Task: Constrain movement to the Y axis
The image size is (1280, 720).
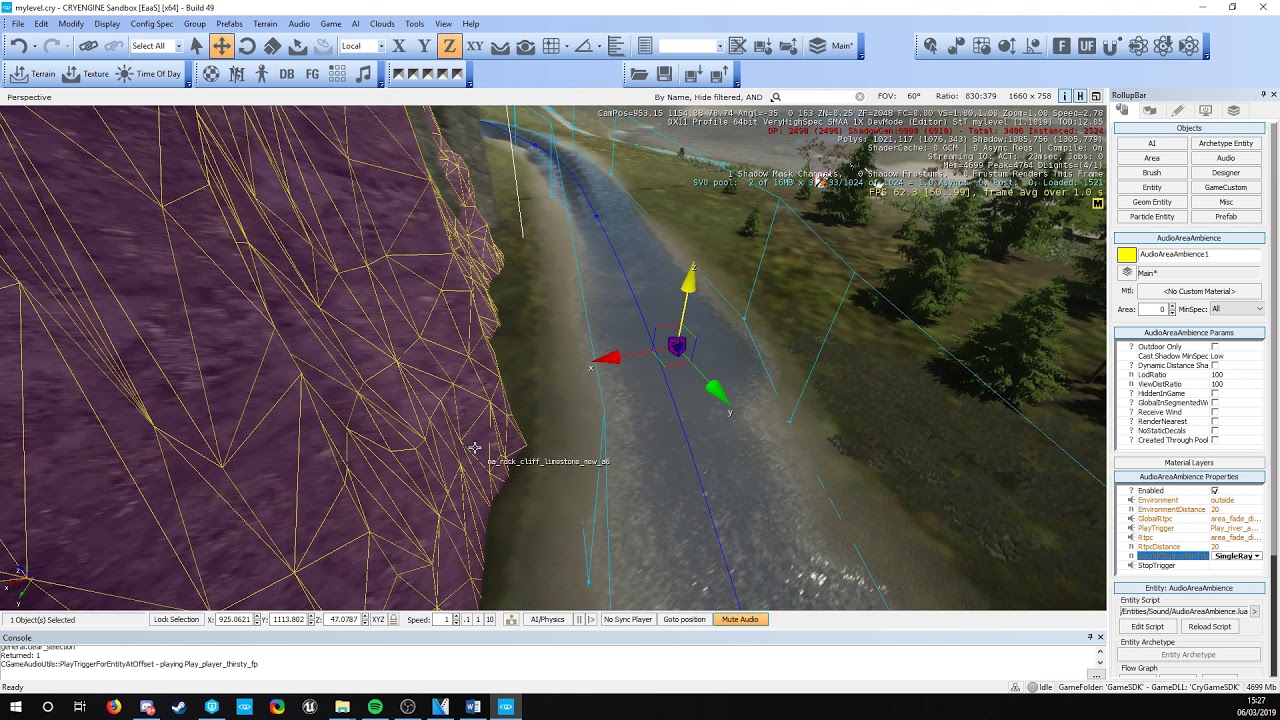Action: point(424,45)
